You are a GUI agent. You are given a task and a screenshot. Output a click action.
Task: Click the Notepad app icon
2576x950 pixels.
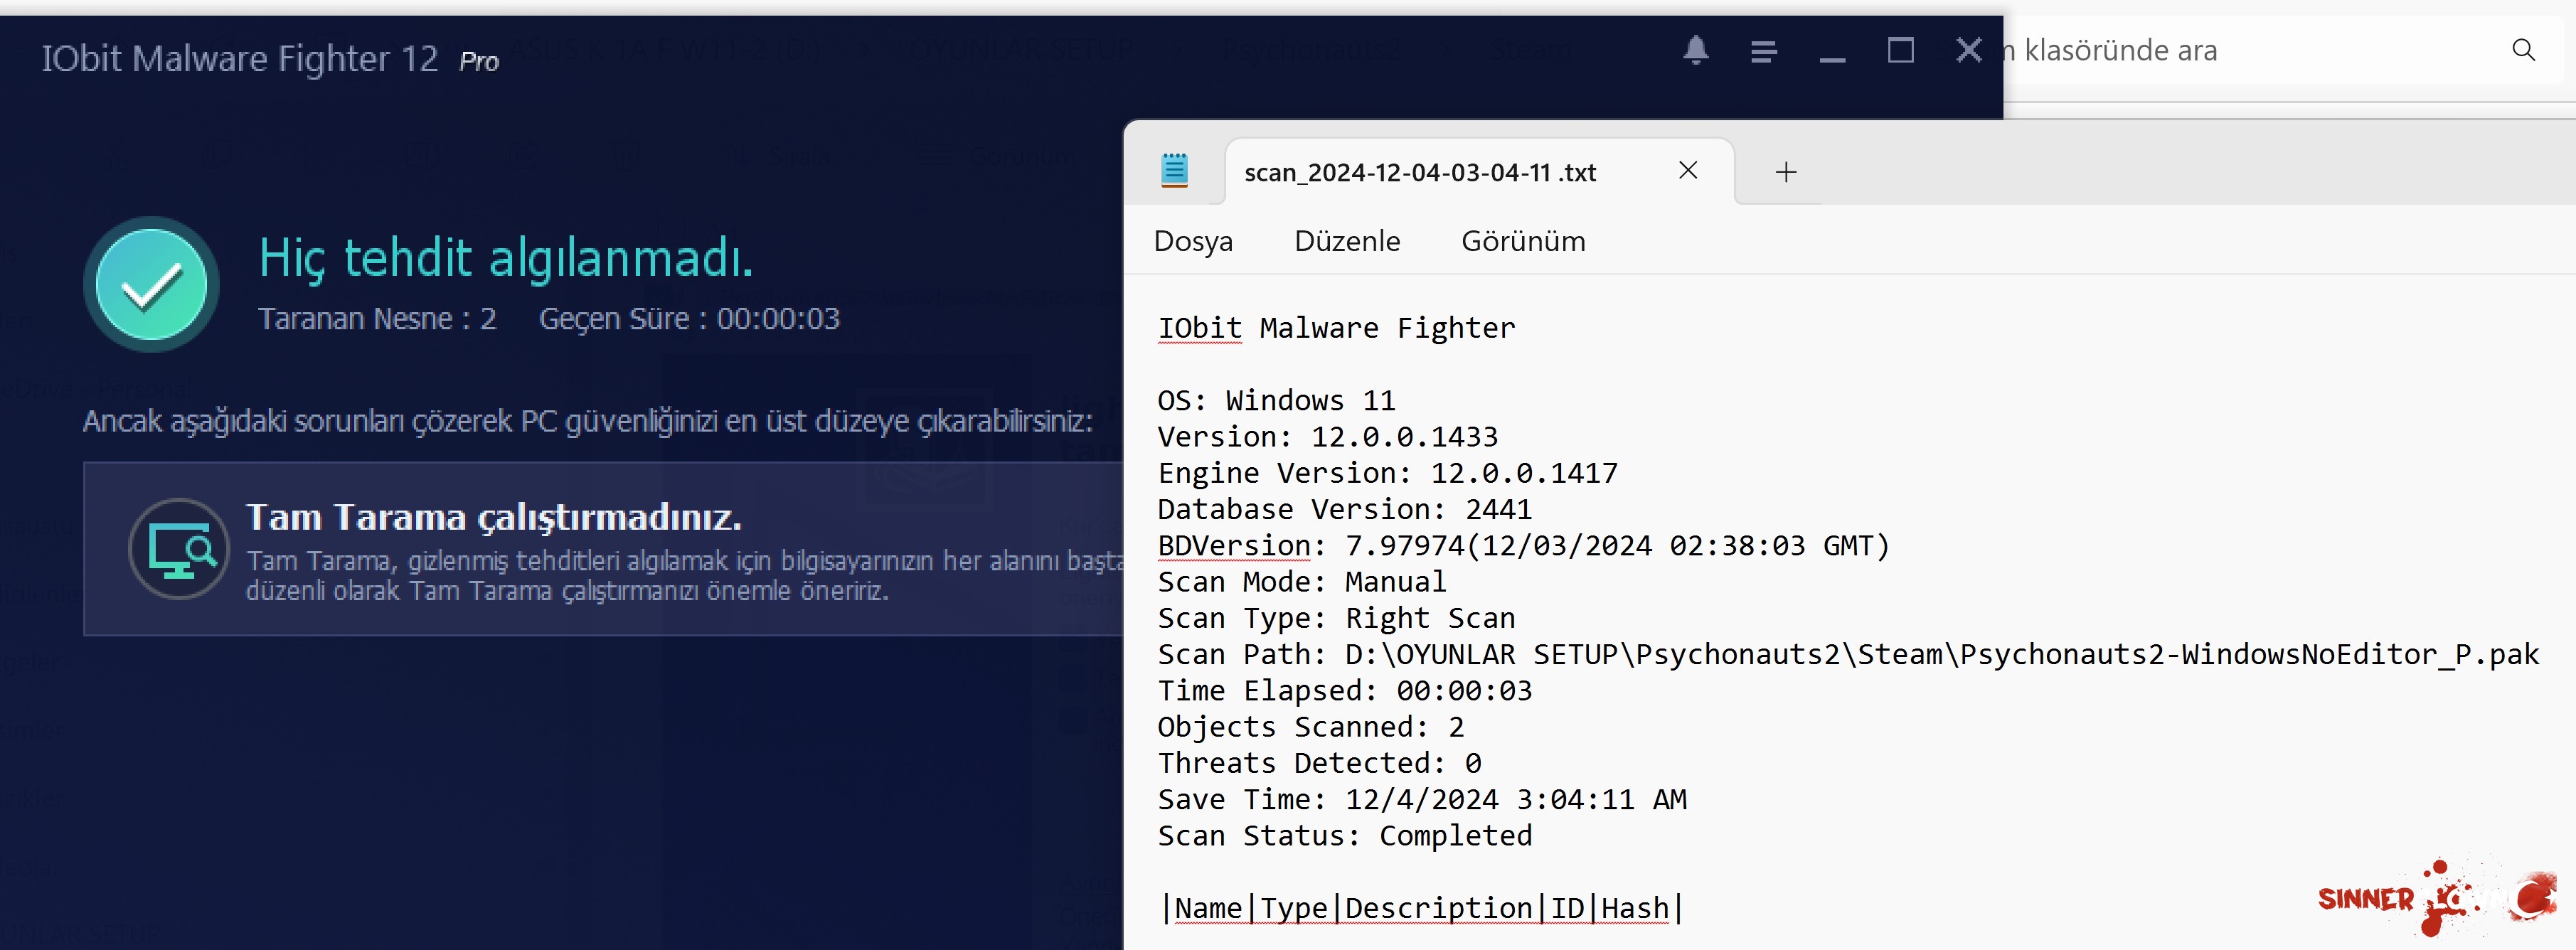point(1174,171)
